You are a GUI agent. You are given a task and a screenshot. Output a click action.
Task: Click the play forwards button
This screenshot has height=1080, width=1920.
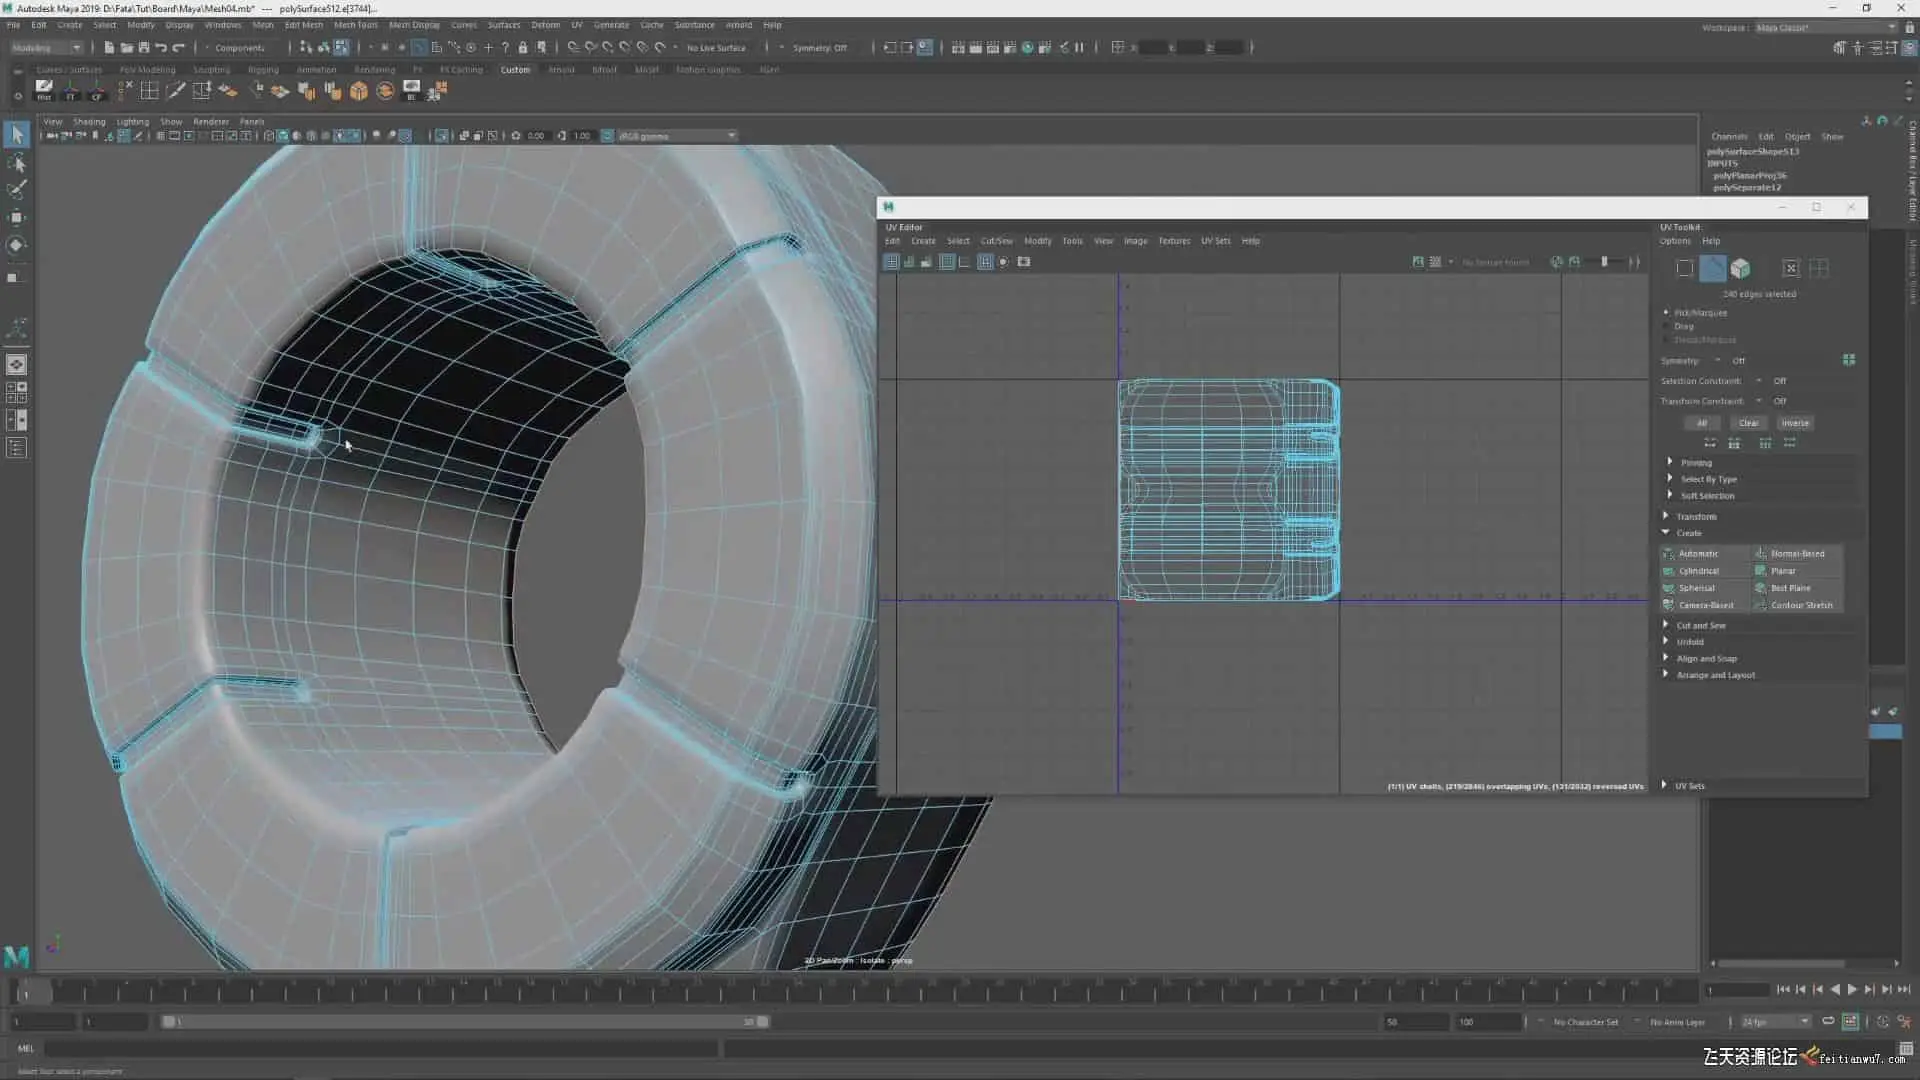pyautogui.click(x=1852, y=989)
